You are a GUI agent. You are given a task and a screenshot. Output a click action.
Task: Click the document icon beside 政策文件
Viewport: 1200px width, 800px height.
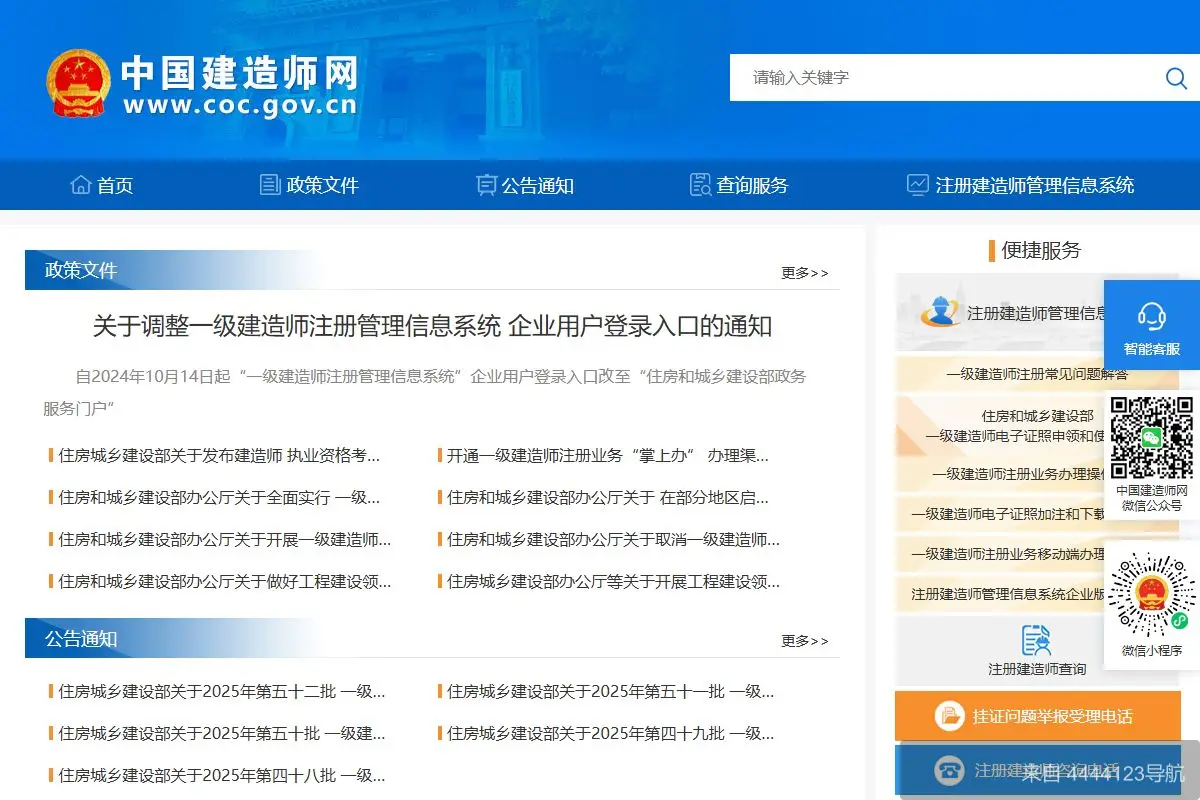pyautogui.click(x=268, y=183)
